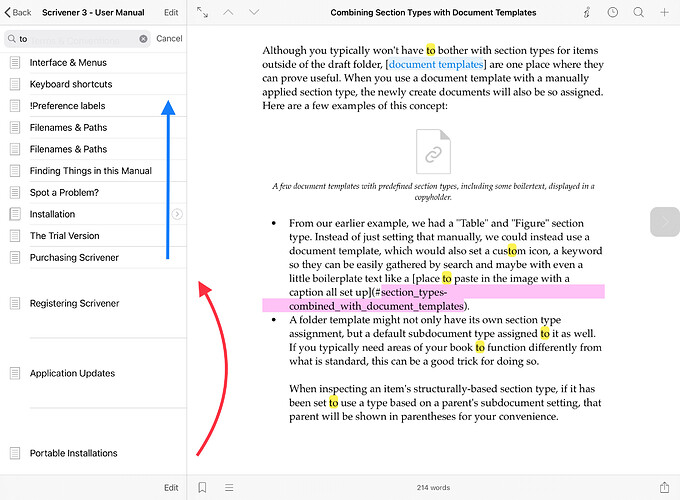Open the Interface & Menus document
Screen dimensions: 680x500
[x=93, y=62]
